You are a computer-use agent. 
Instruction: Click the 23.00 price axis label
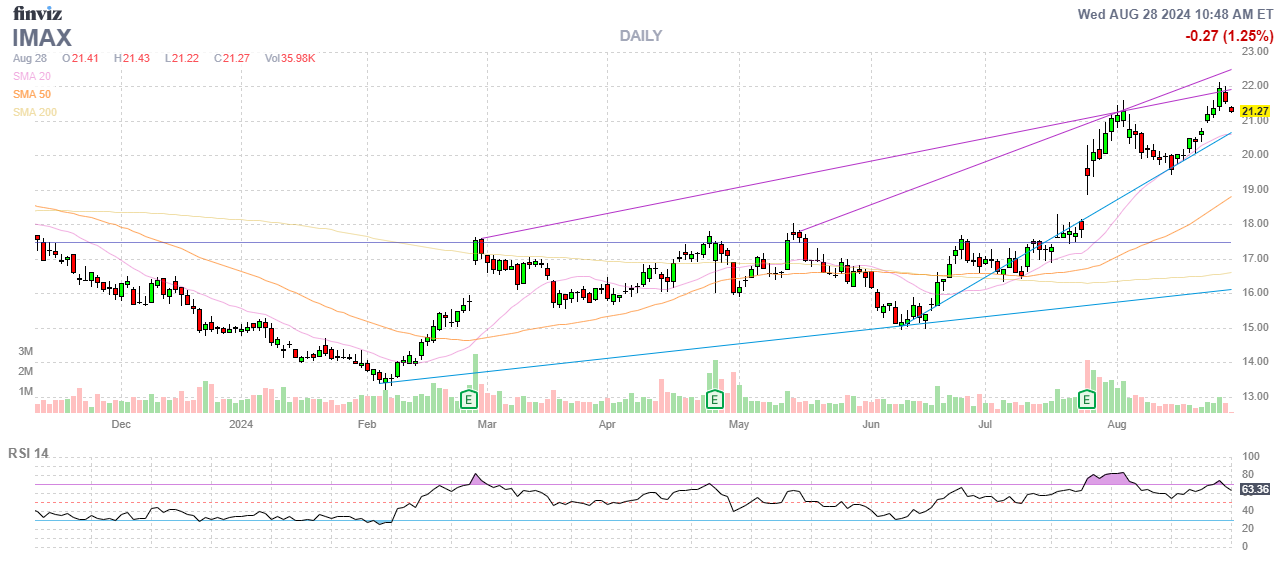click(x=1255, y=51)
